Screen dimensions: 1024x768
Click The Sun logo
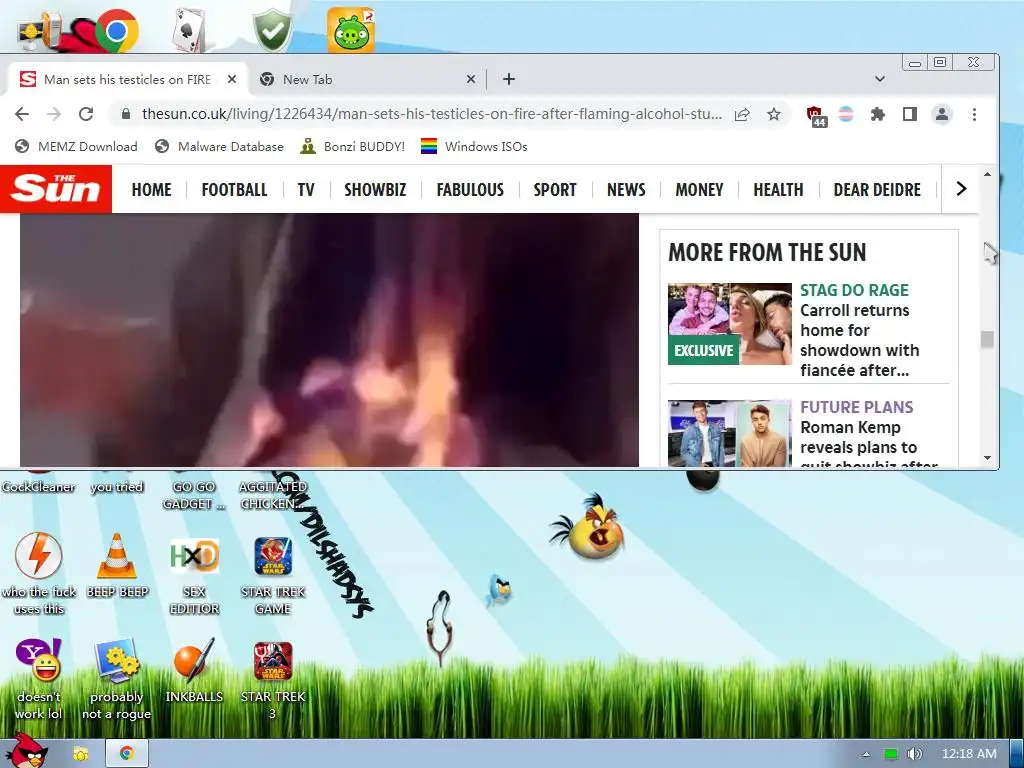[x=56, y=189]
